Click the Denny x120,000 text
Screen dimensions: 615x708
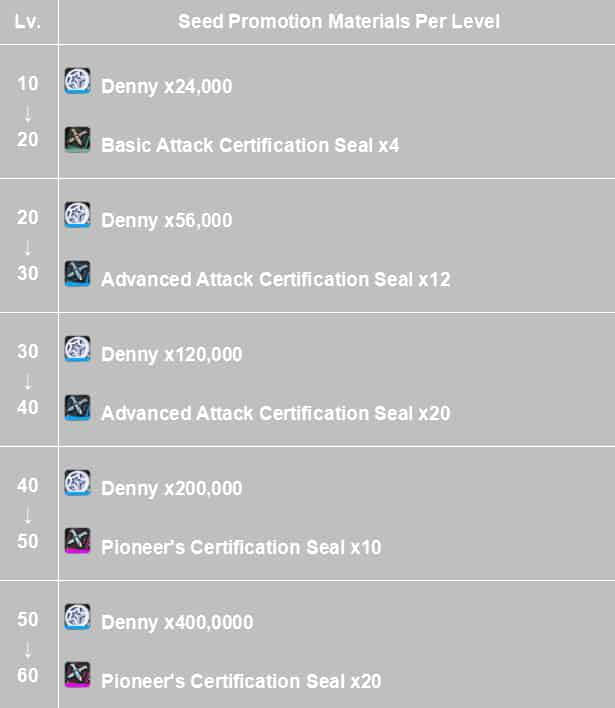tap(171, 355)
